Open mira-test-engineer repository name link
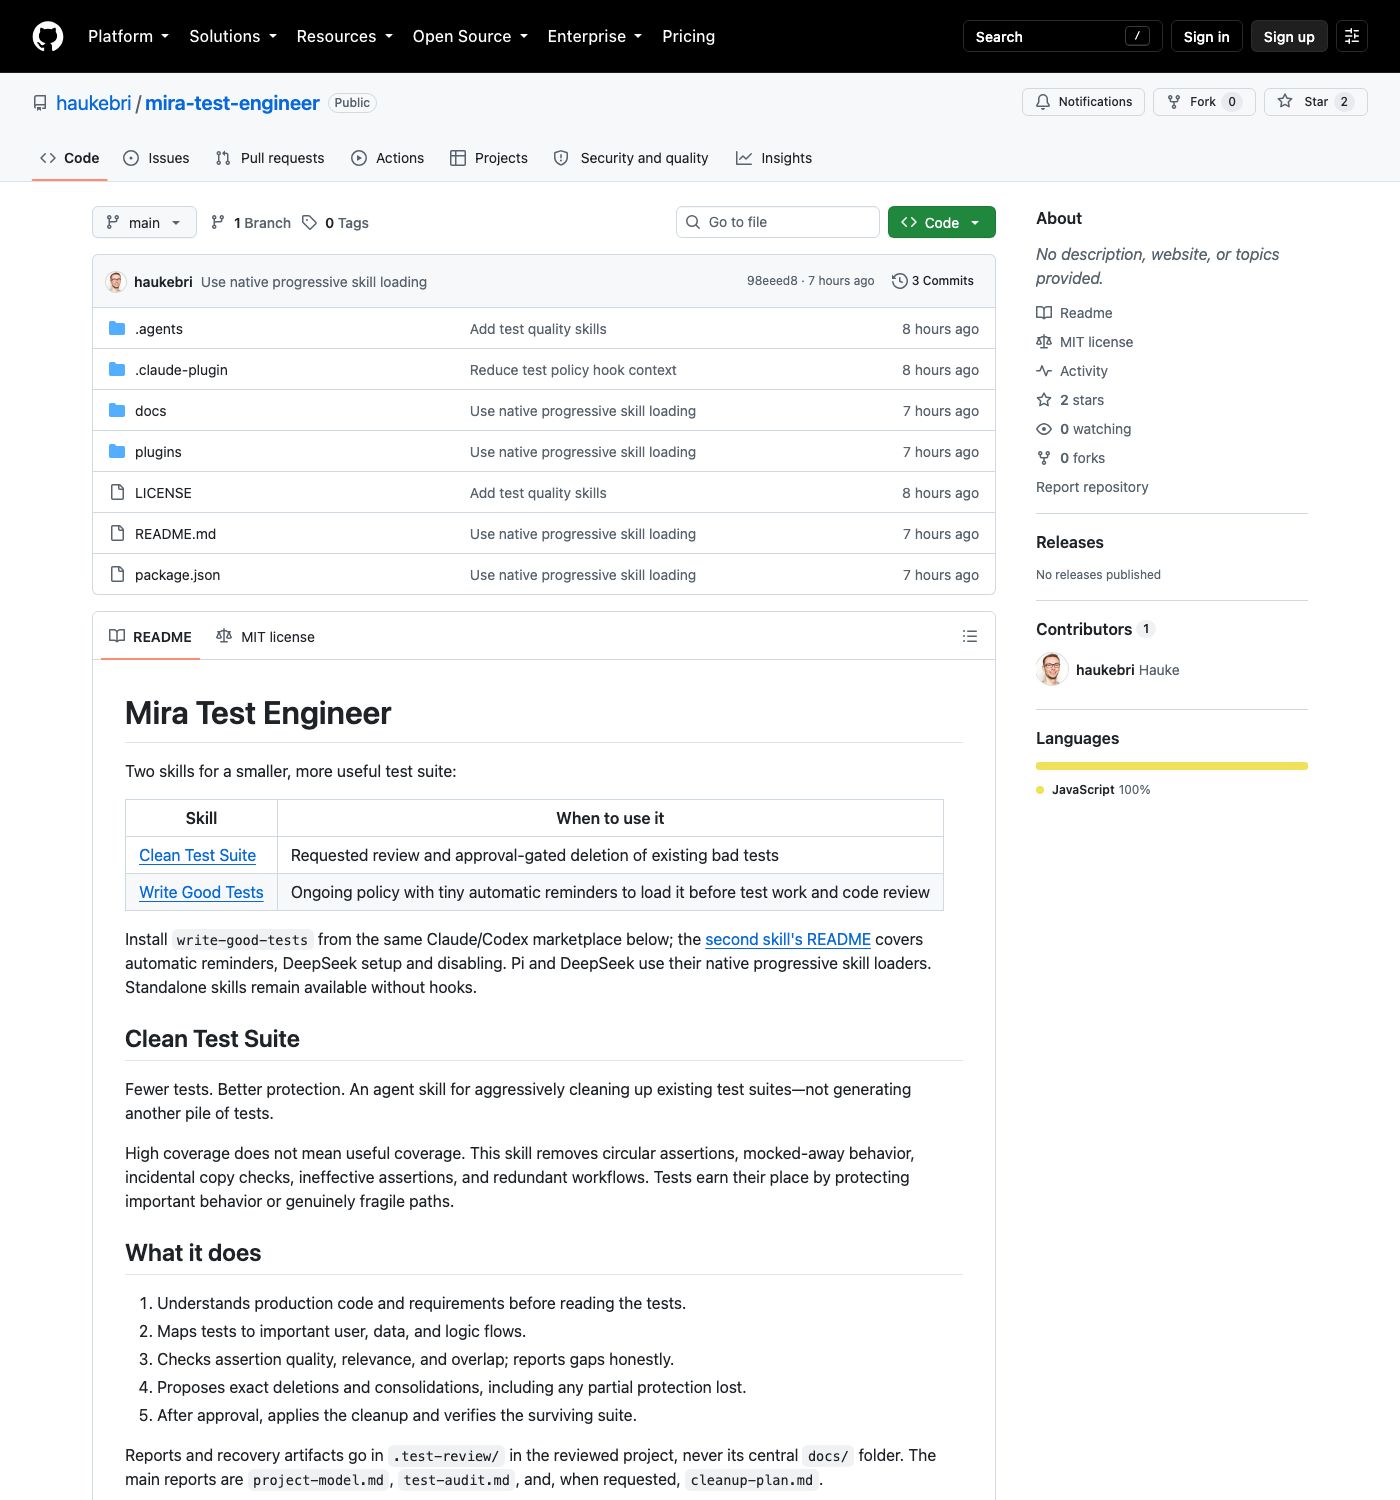The height and width of the screenshot is (1500, 1400). [232, 103]
